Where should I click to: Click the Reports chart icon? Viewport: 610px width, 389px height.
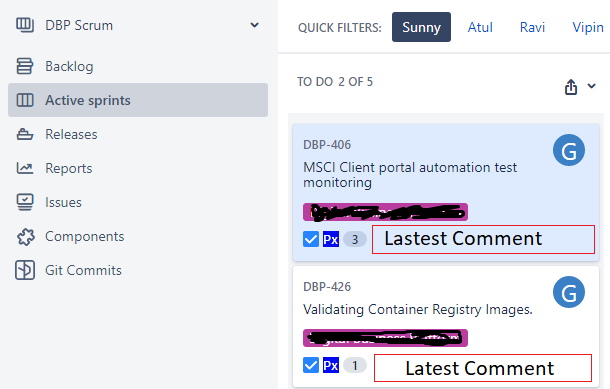click(25, 168)
